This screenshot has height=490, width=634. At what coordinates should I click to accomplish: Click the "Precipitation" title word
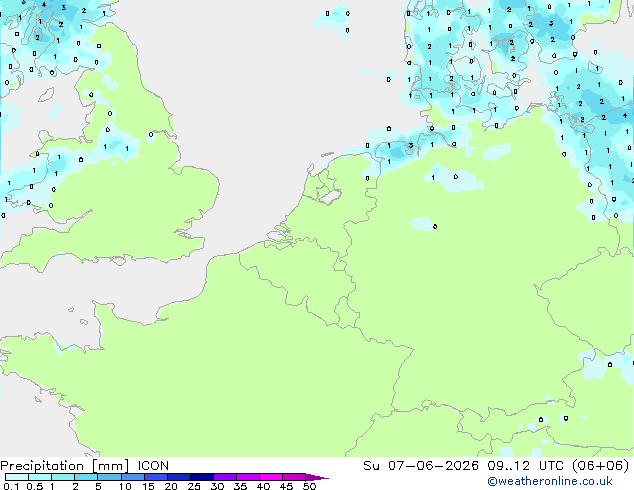coord(42,466)
